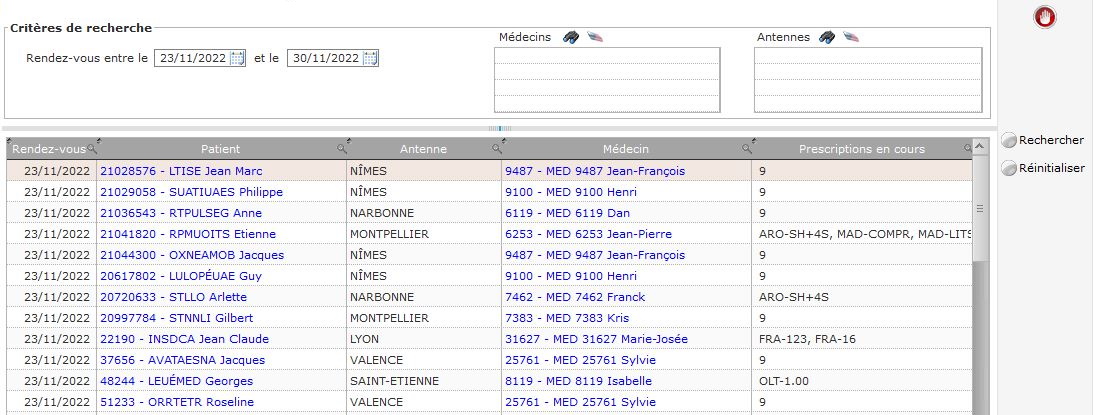
Task: Sort by the Prescriptions en cours column
Action: tap(861, 149)
